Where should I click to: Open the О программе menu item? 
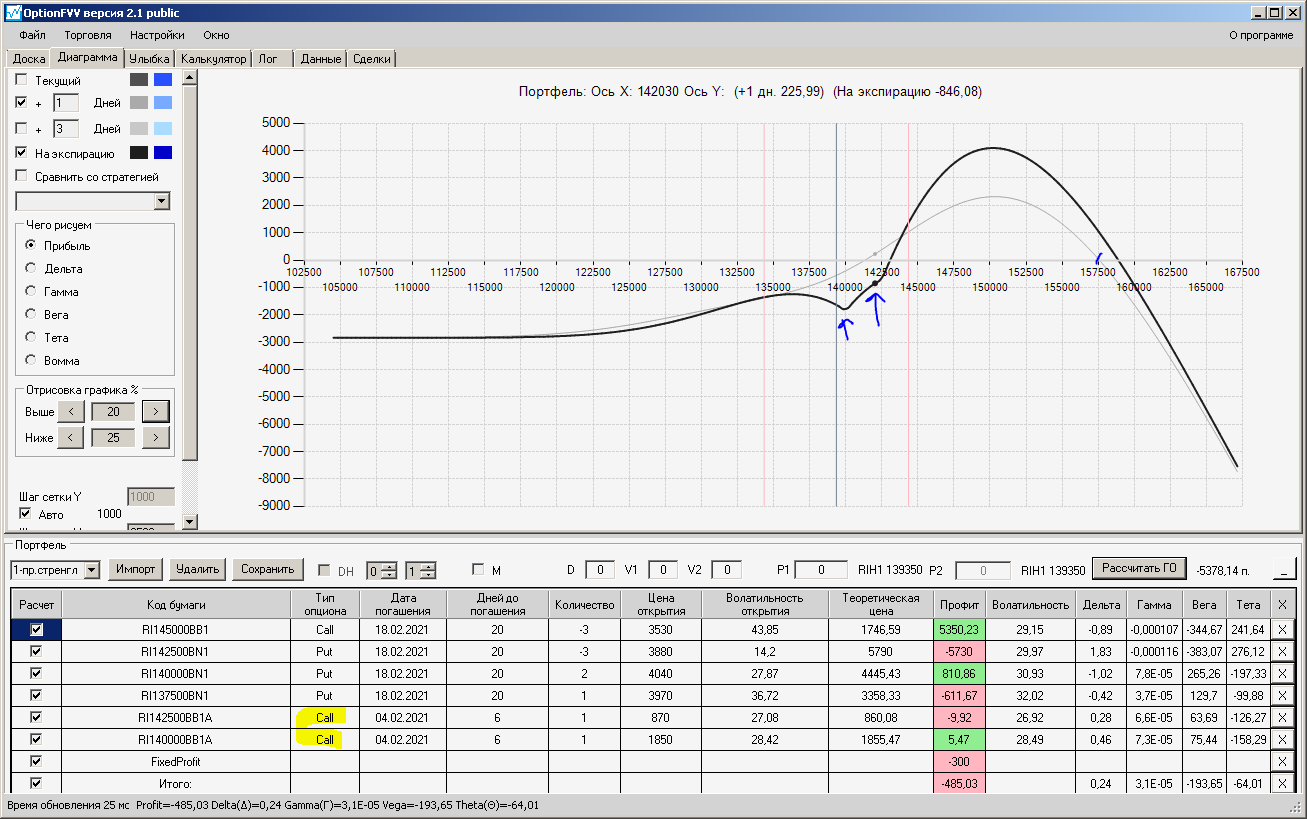(x=1261, y=35)
